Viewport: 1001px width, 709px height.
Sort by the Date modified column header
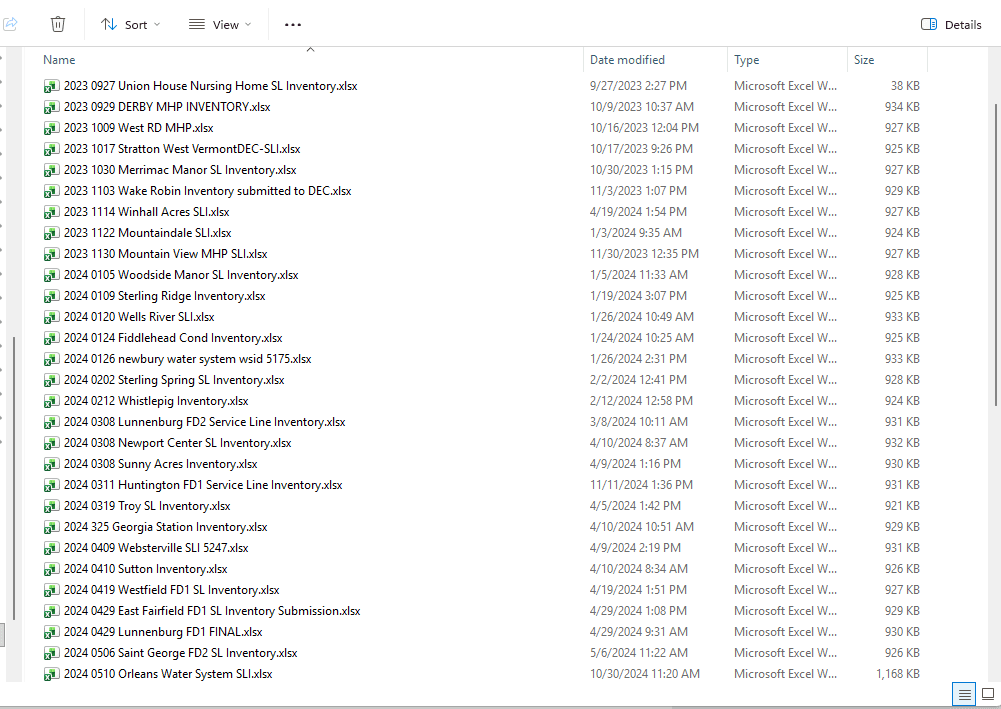[627, 59]
